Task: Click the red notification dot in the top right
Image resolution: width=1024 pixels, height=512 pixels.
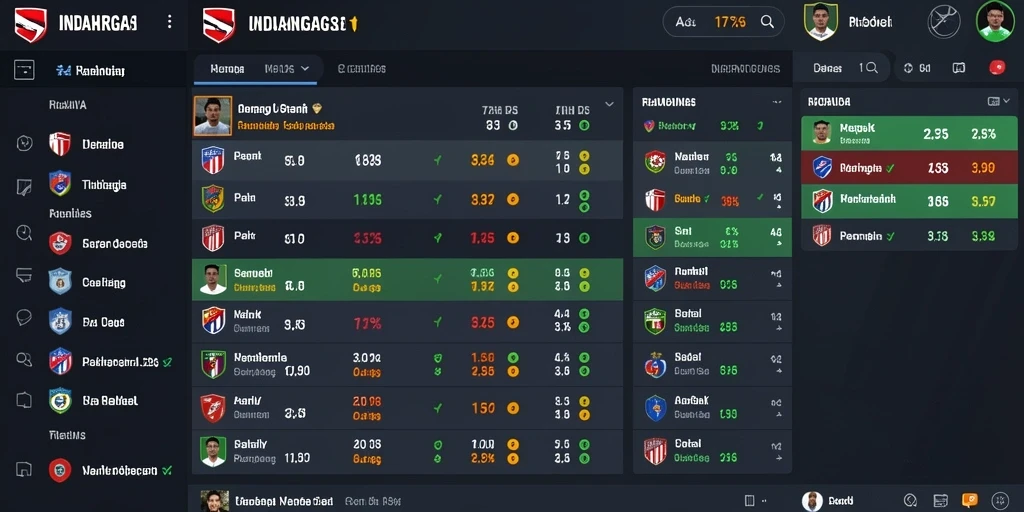Action: pos(997,67)
